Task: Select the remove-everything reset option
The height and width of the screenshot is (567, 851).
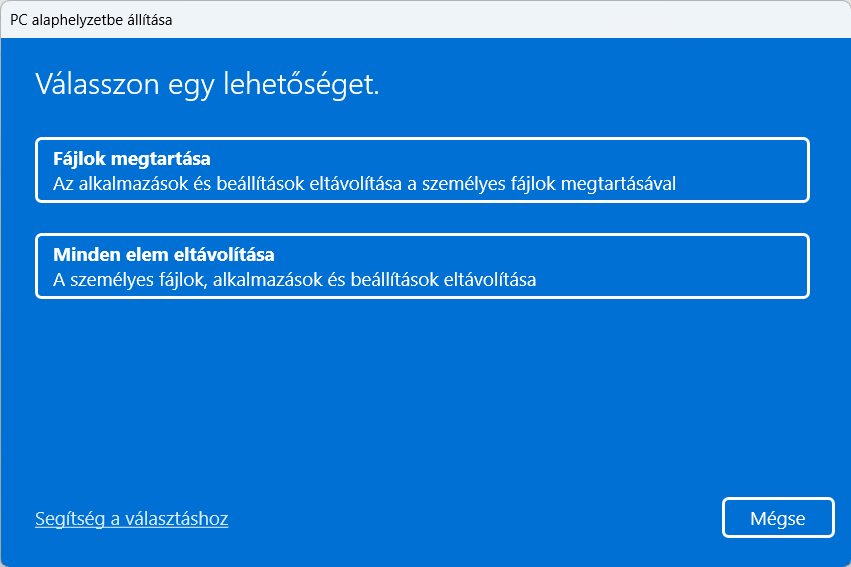Action: (x=422, y=266)
